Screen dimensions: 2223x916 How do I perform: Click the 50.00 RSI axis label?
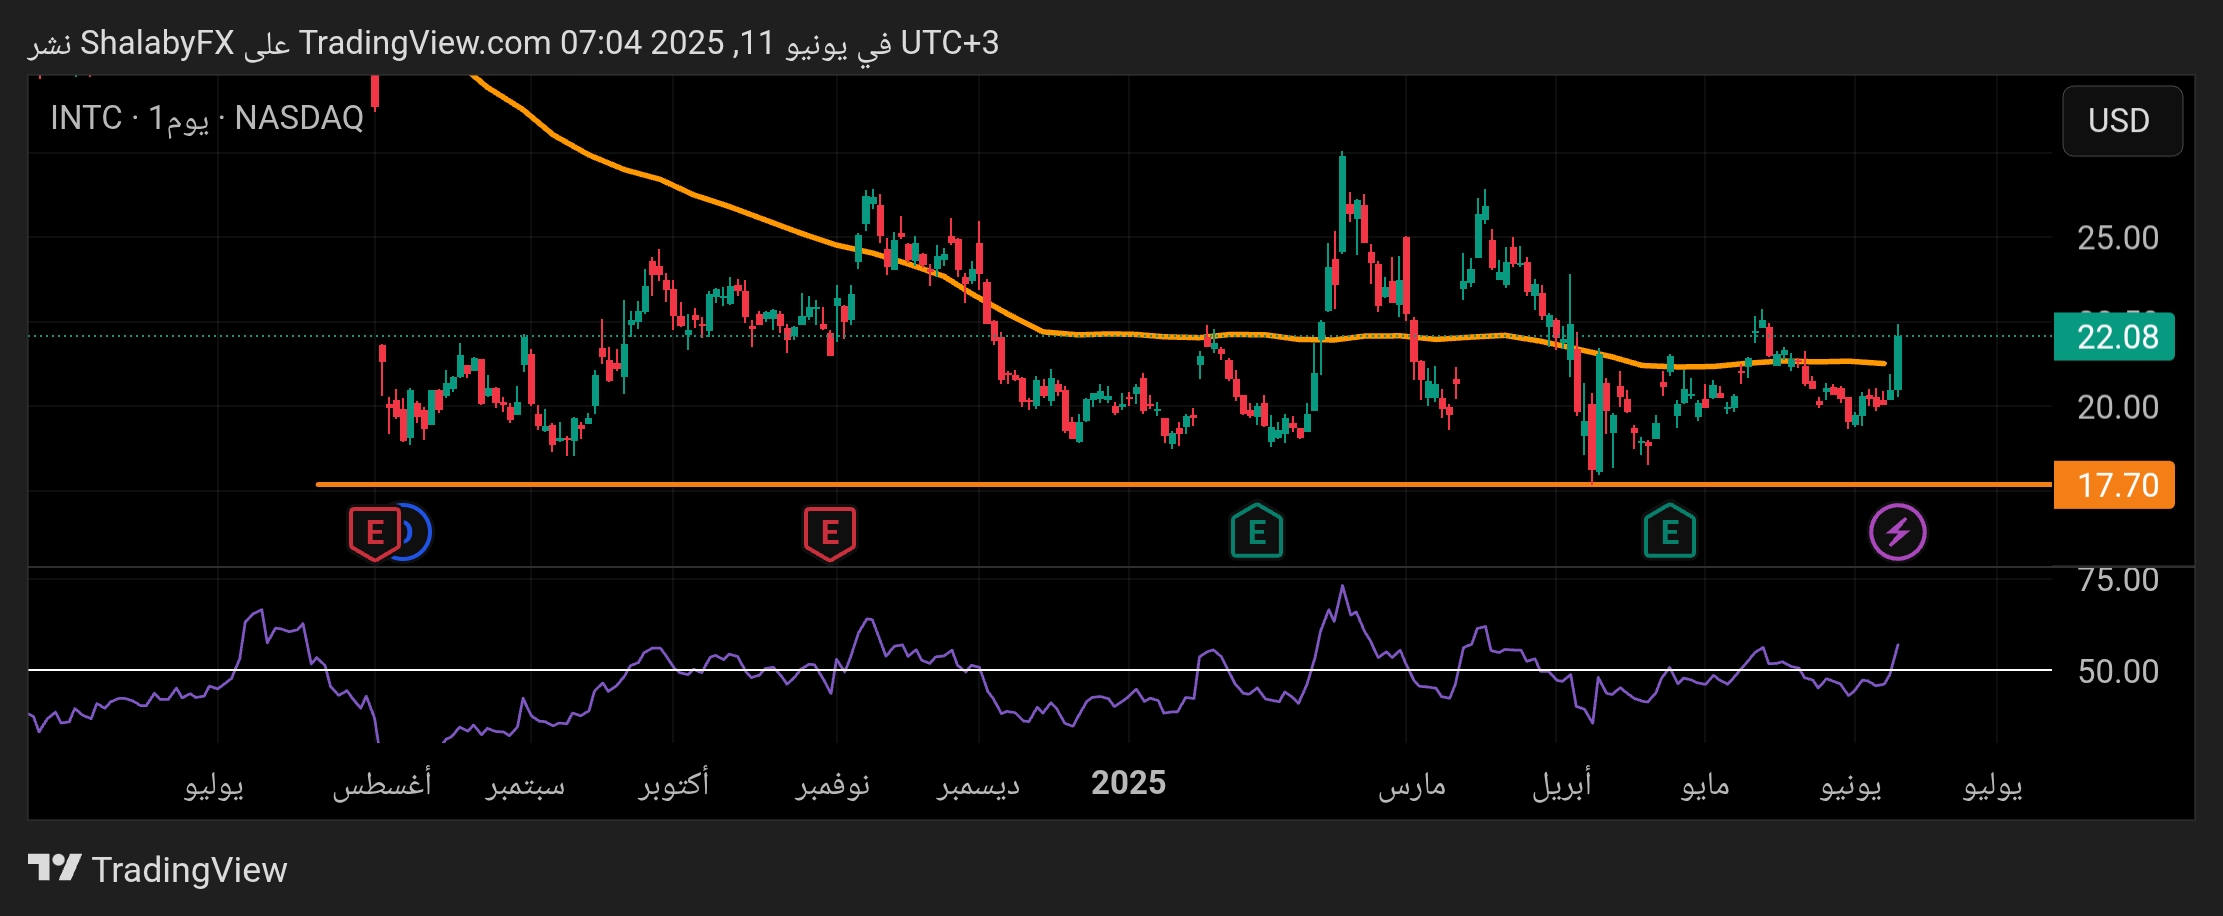(x=2118, y=671)
